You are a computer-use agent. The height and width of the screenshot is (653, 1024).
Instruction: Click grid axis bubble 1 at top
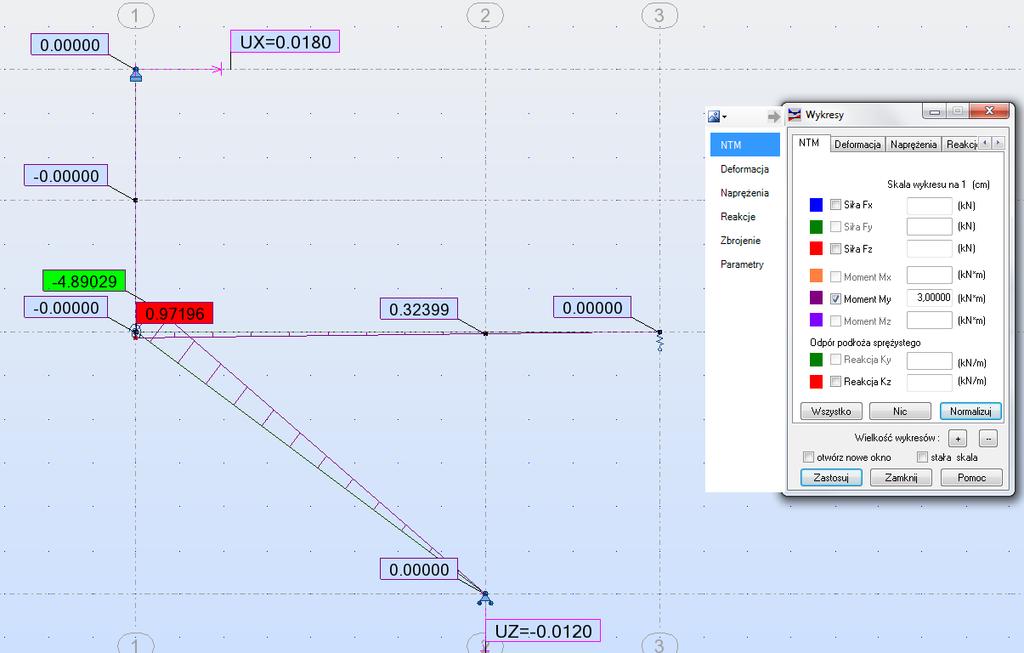pos(136,15)
